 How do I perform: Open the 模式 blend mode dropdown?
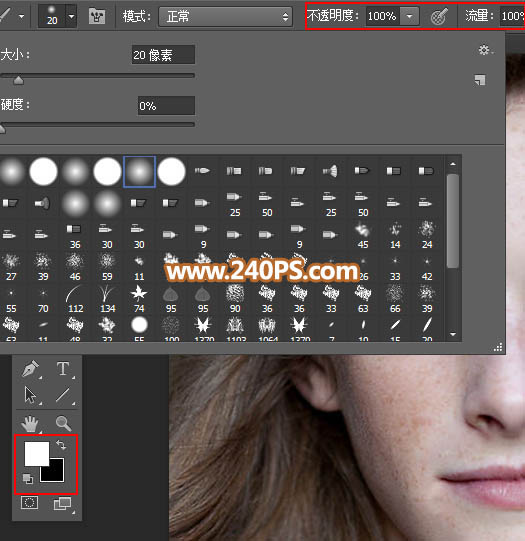click(x=226, y=16)
